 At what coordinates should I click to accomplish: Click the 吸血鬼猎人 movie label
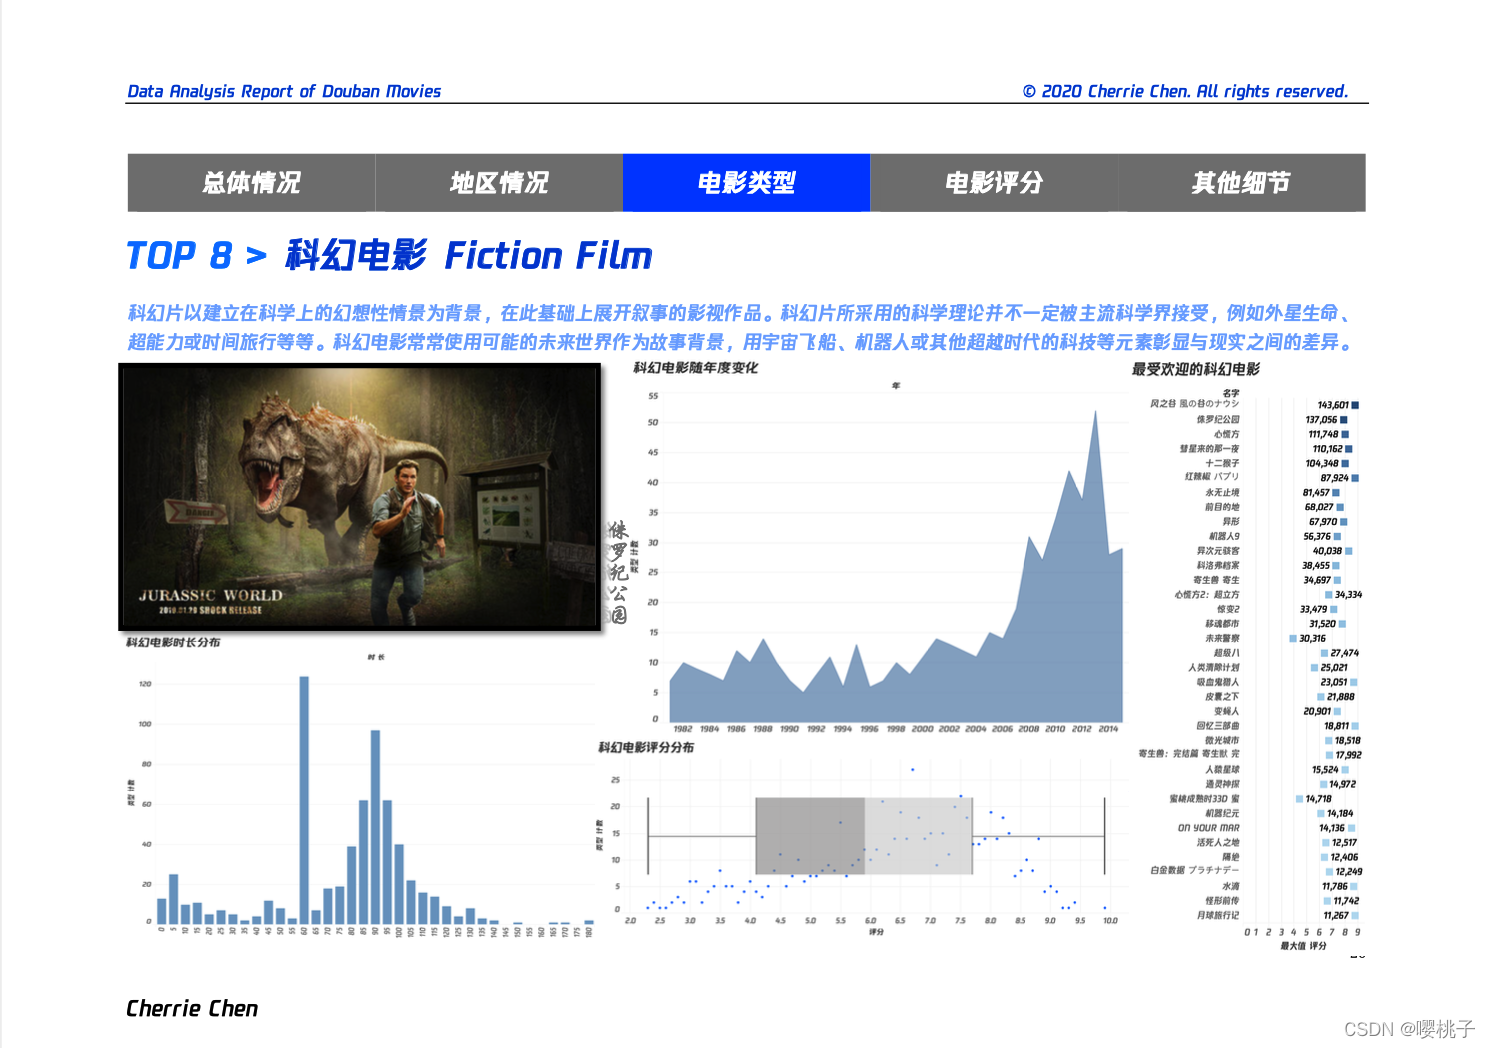pyautogui.click(x=1218, y=682)
